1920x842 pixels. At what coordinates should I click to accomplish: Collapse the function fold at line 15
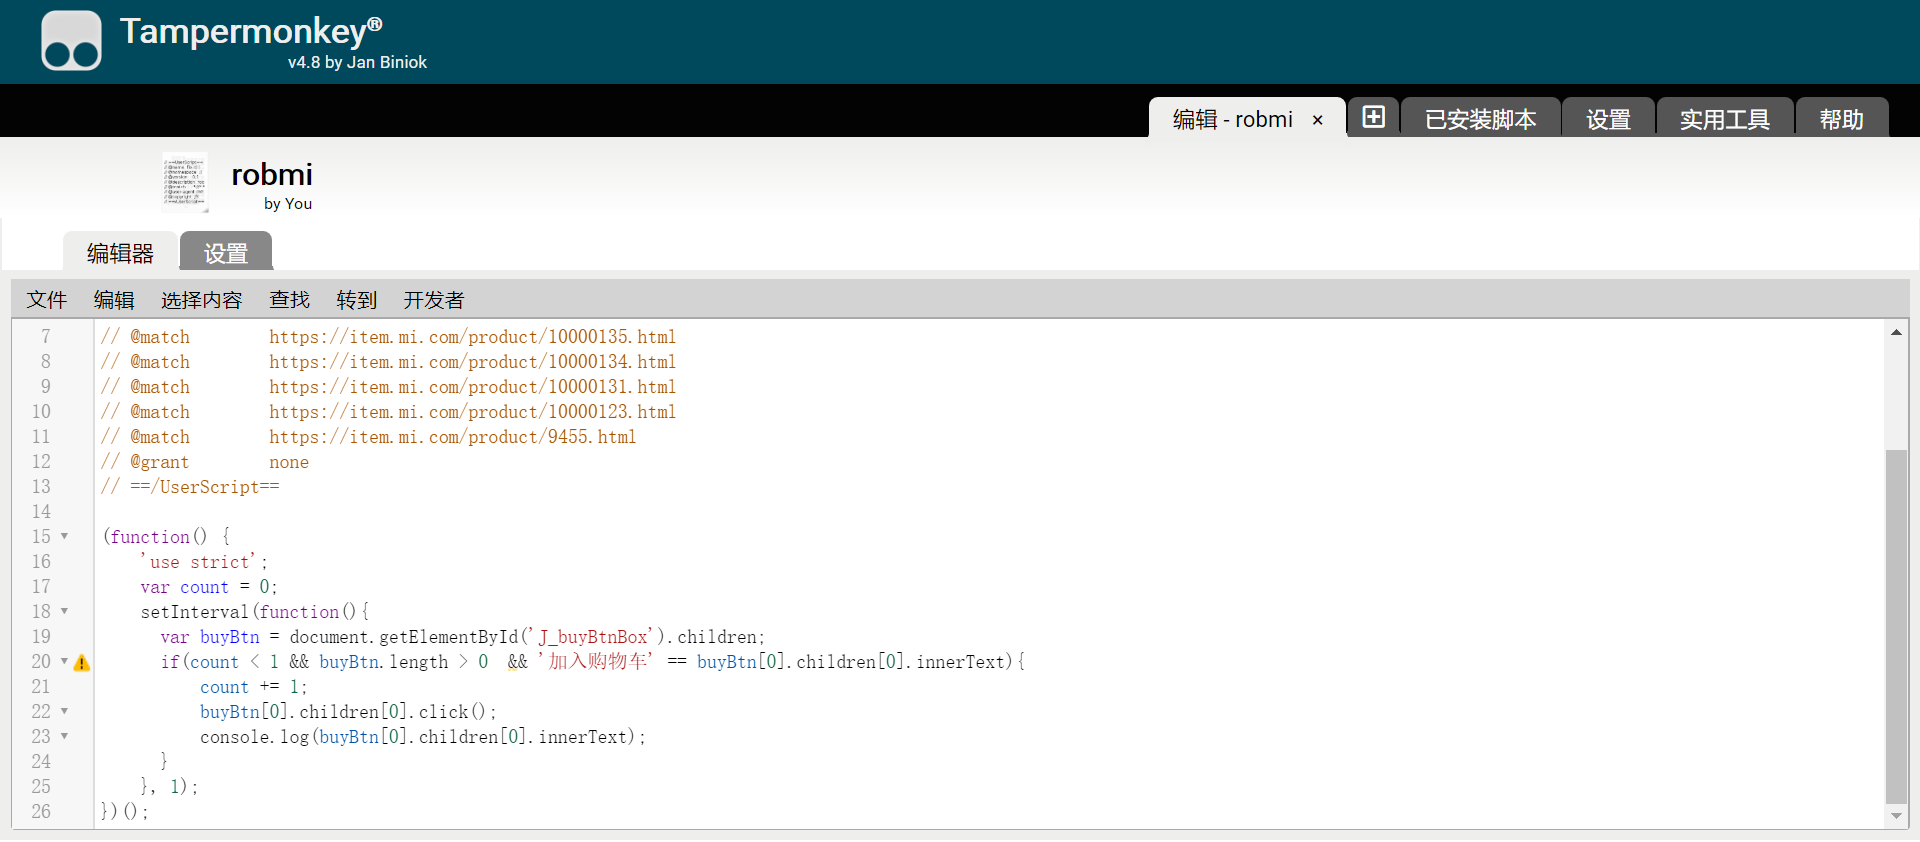point(65,536)
